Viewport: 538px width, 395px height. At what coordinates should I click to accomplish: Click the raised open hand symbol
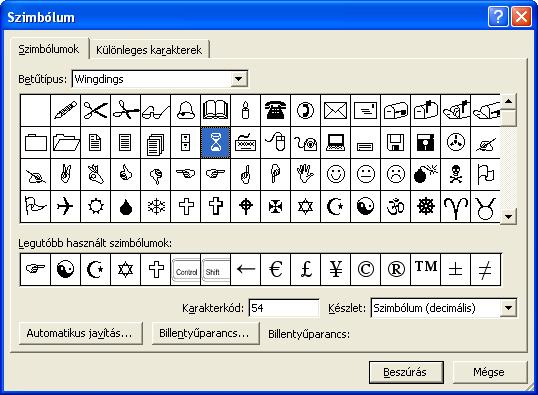coord(305,174)
